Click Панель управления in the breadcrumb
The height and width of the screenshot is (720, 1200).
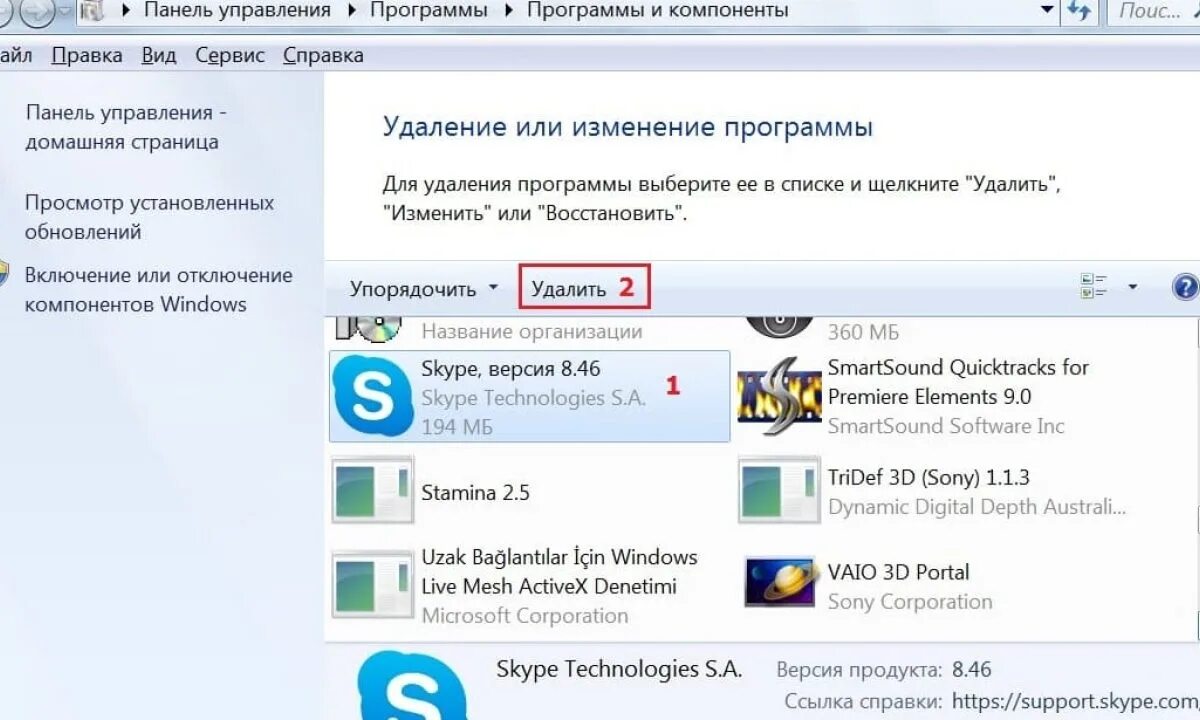237,11
